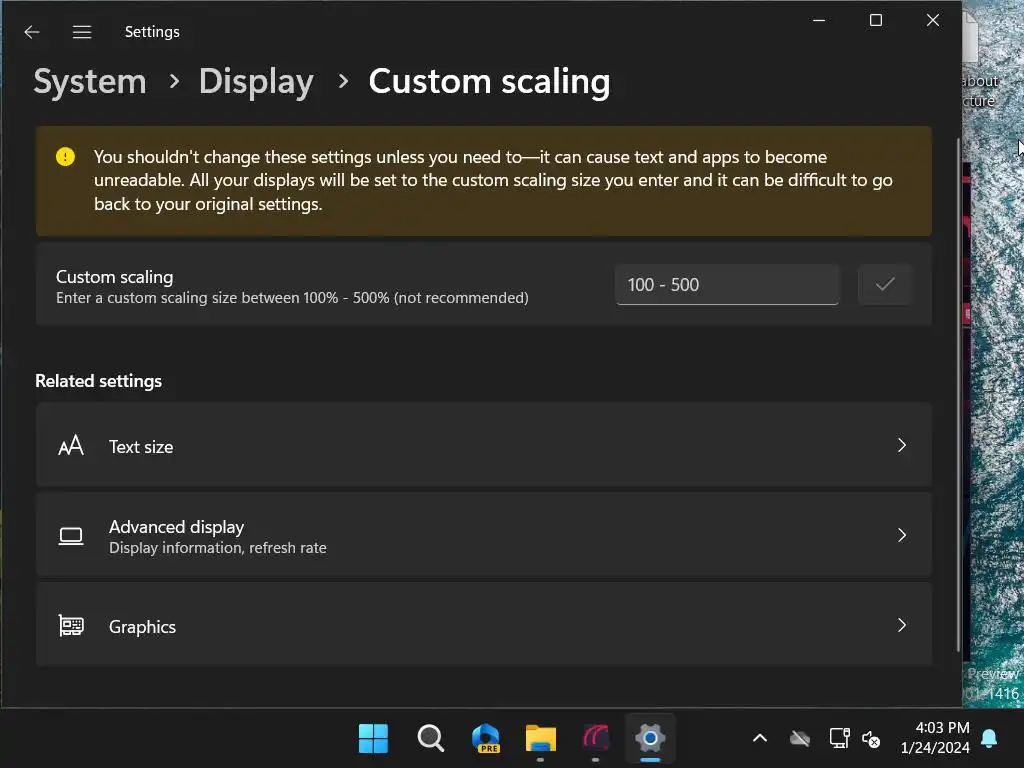
Task: Go to Display breadcrumb
Action: coord(256,81)
